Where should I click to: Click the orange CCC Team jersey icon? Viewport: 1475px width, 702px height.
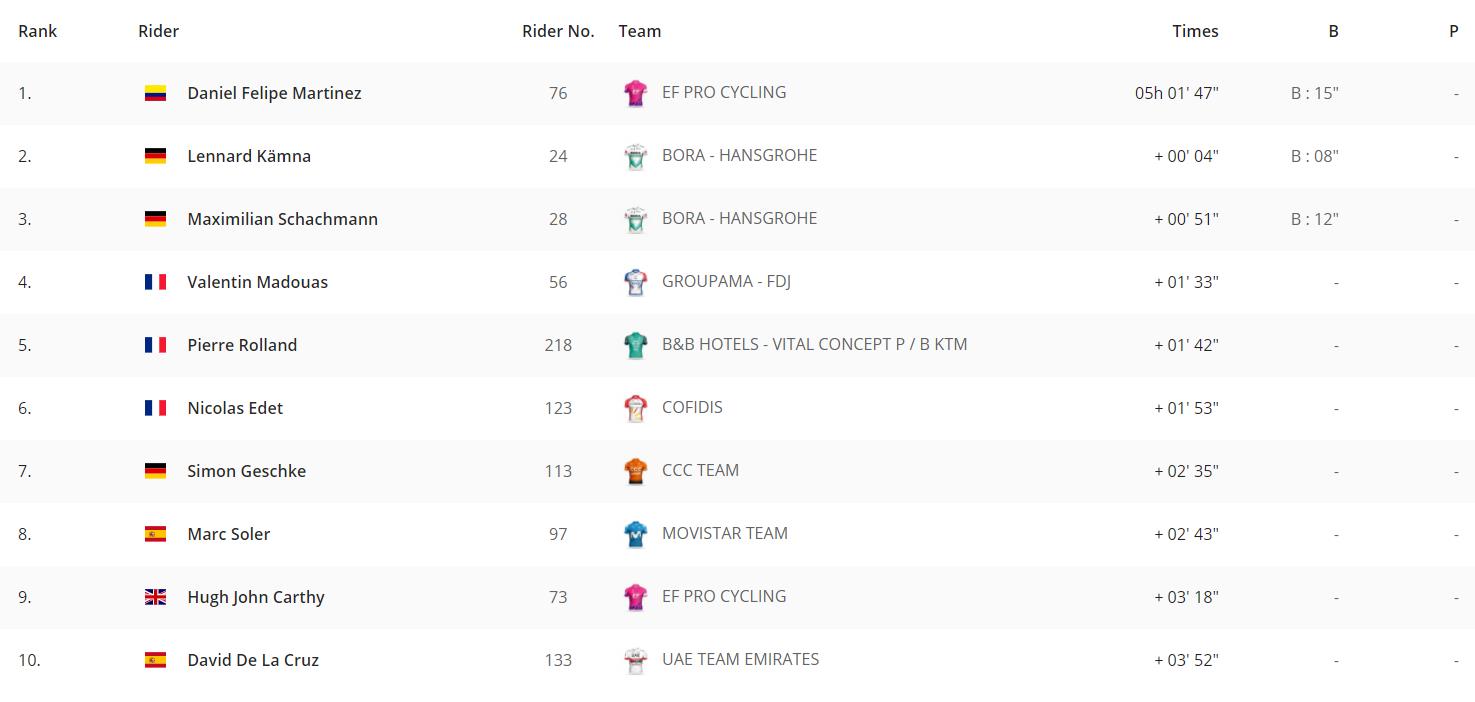(635, 471)
